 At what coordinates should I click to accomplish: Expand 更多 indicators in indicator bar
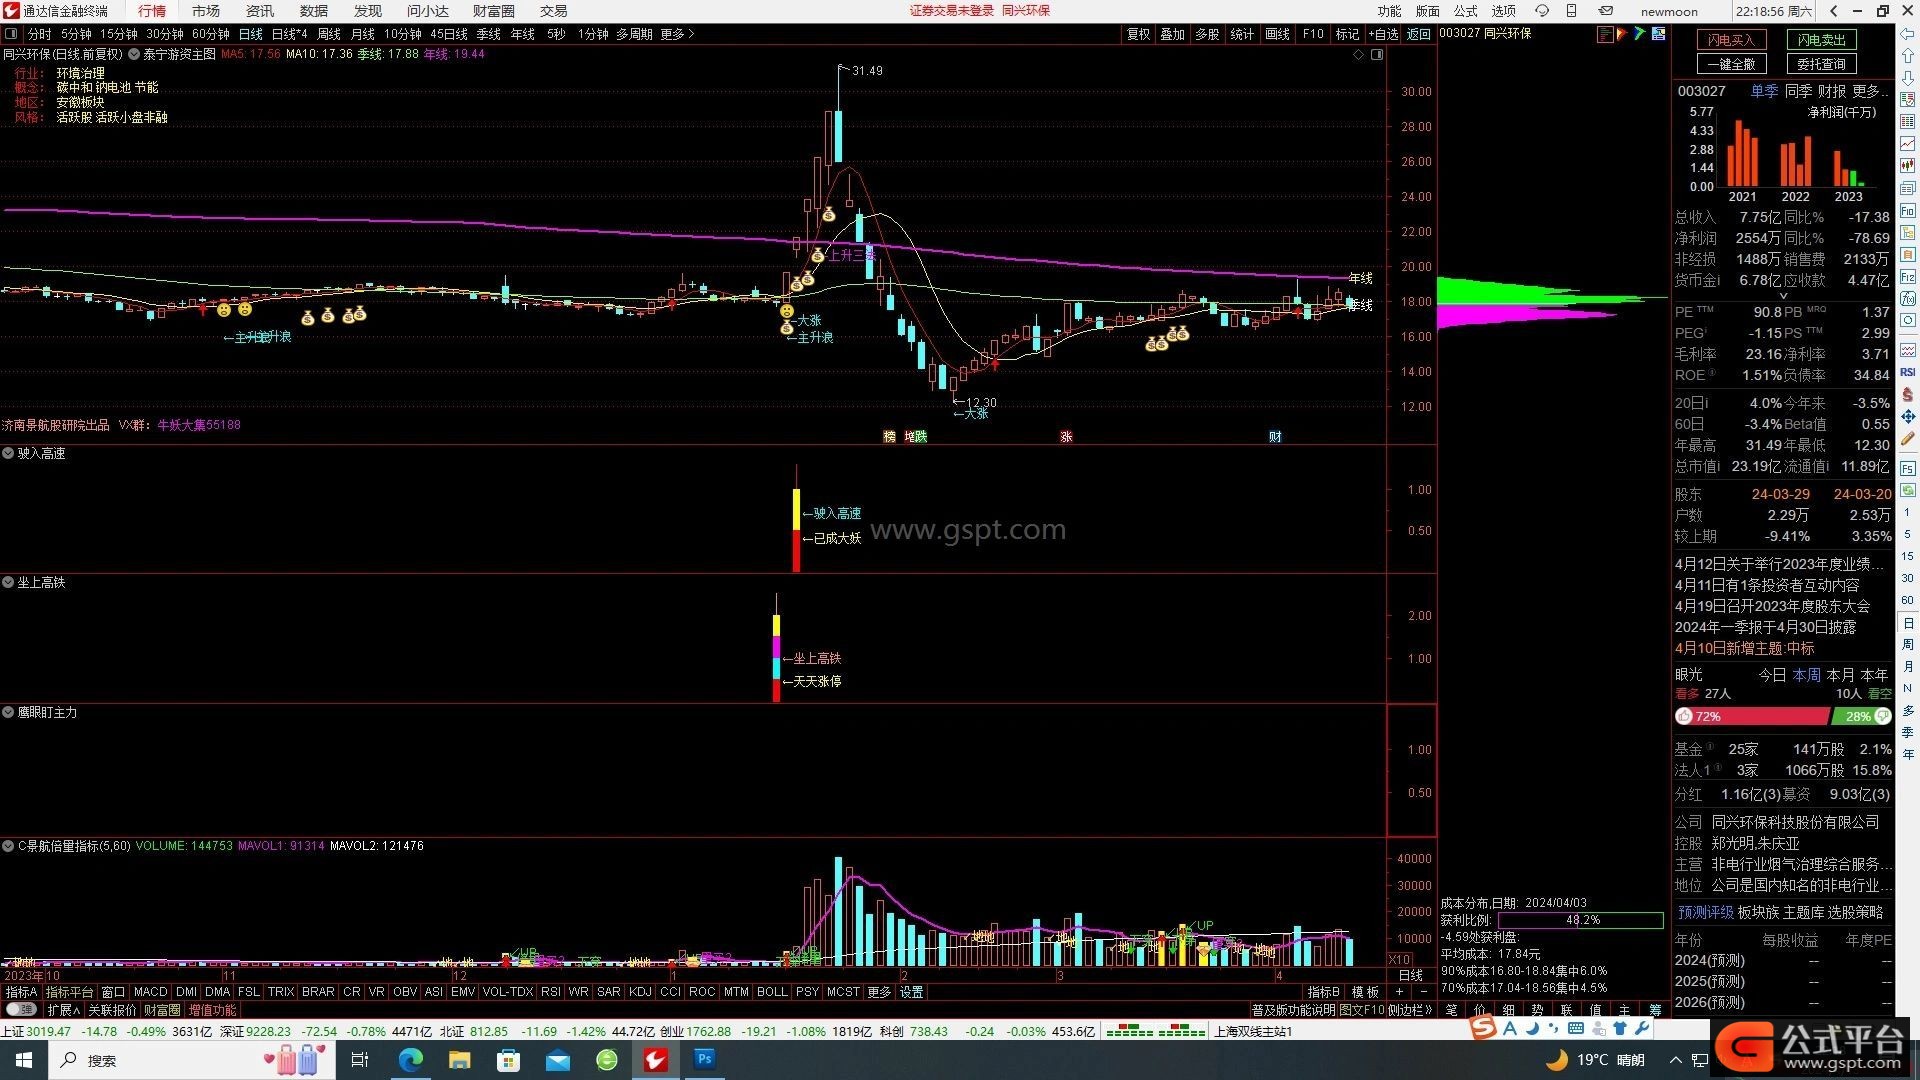[879, 992]
